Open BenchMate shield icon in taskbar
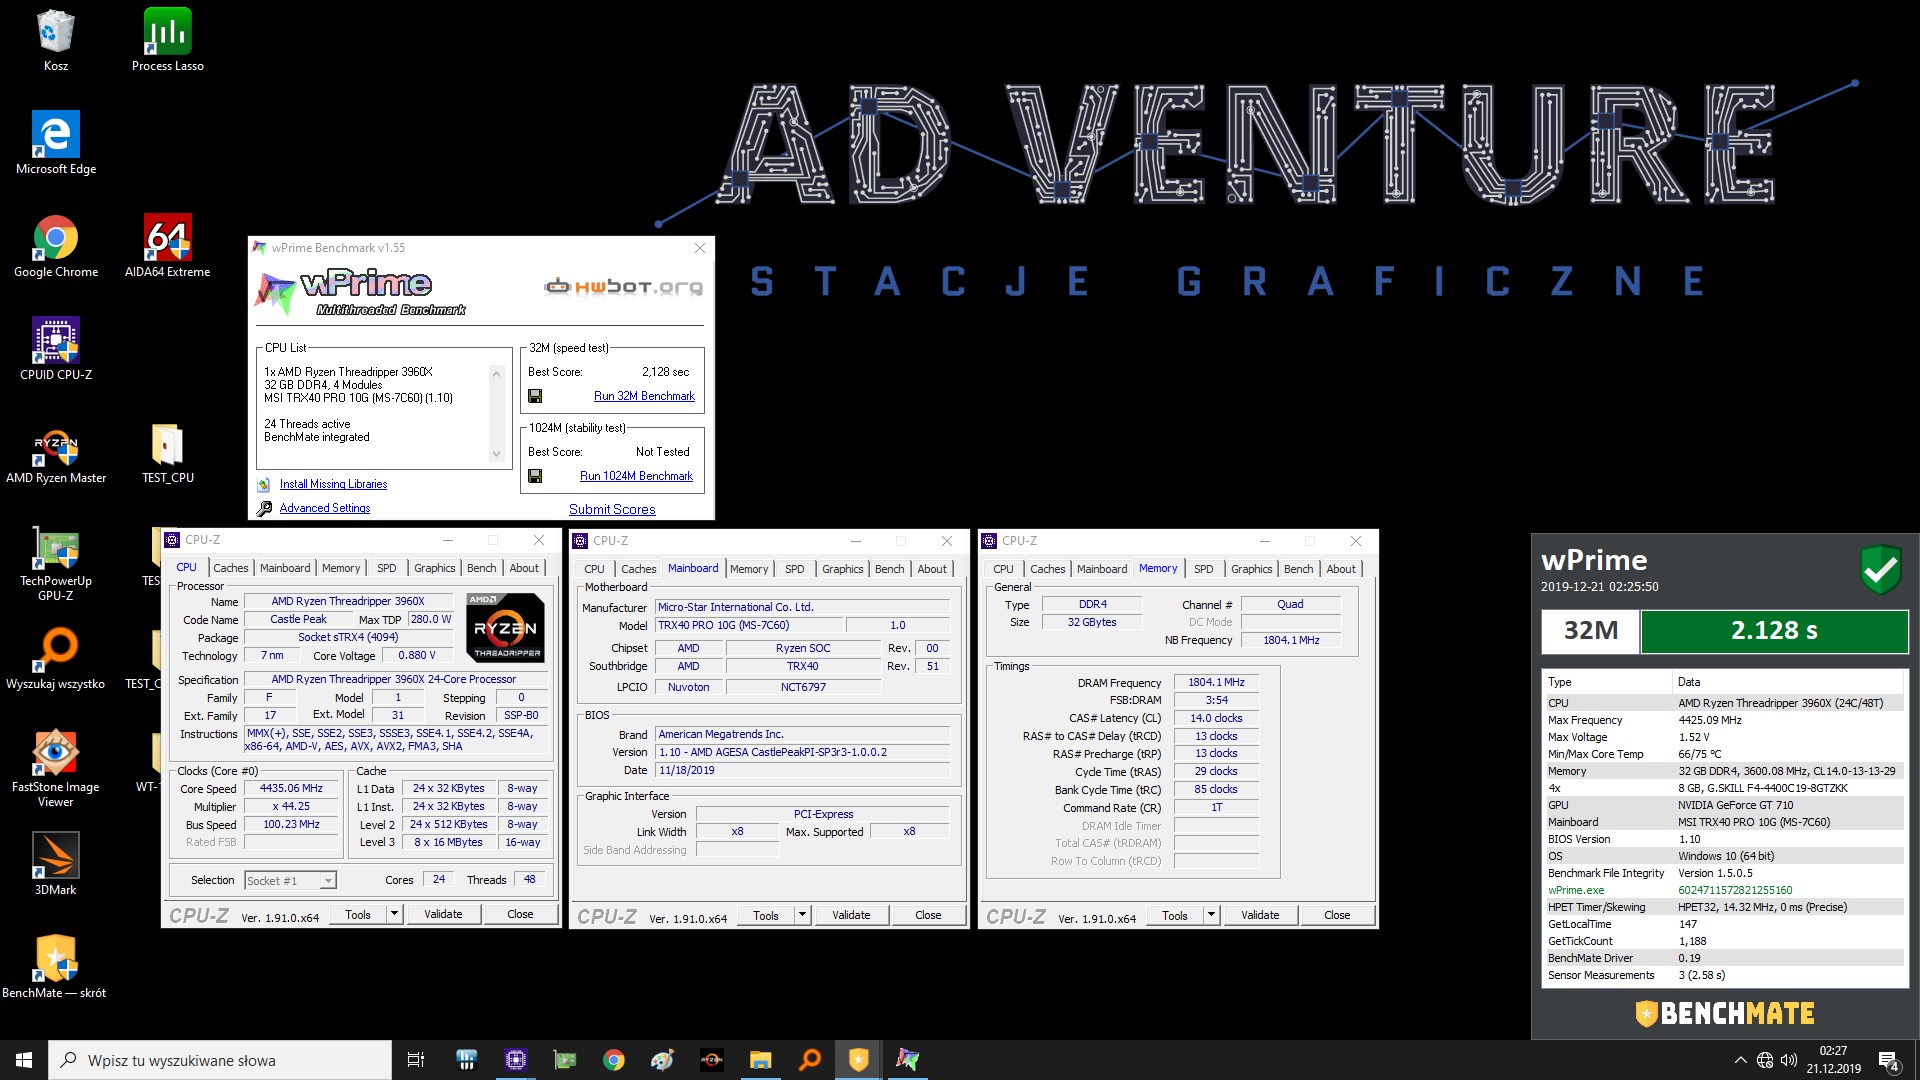 tap(859, 1060)
